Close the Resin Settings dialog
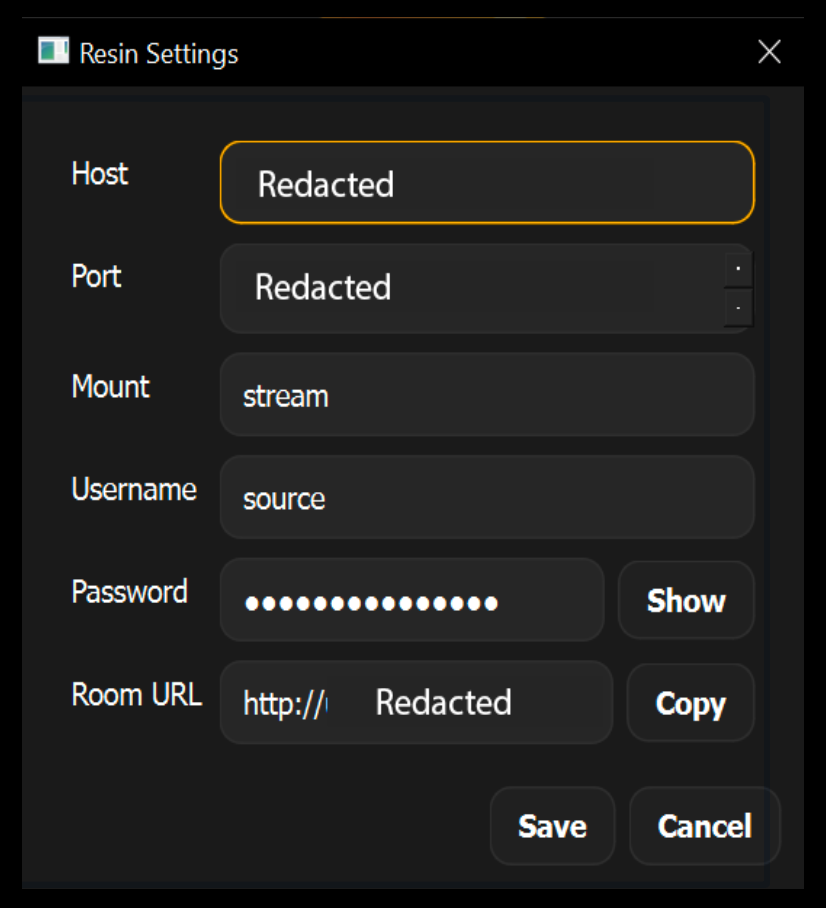The width and height of the screenshot is (826, 908). [769, 52]
